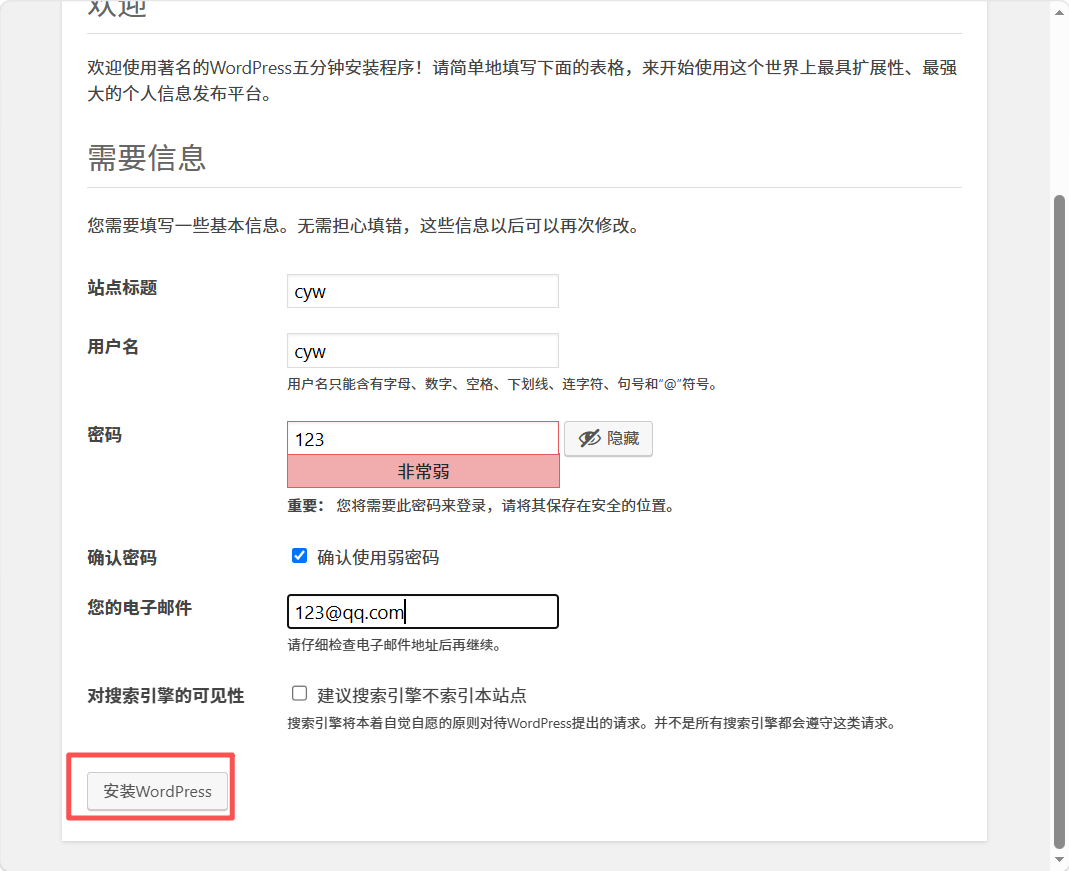The height and width of the screenshot is (871, 1069).
Task: Hide the password with 隐藏 button
Action: click(608, 438)
